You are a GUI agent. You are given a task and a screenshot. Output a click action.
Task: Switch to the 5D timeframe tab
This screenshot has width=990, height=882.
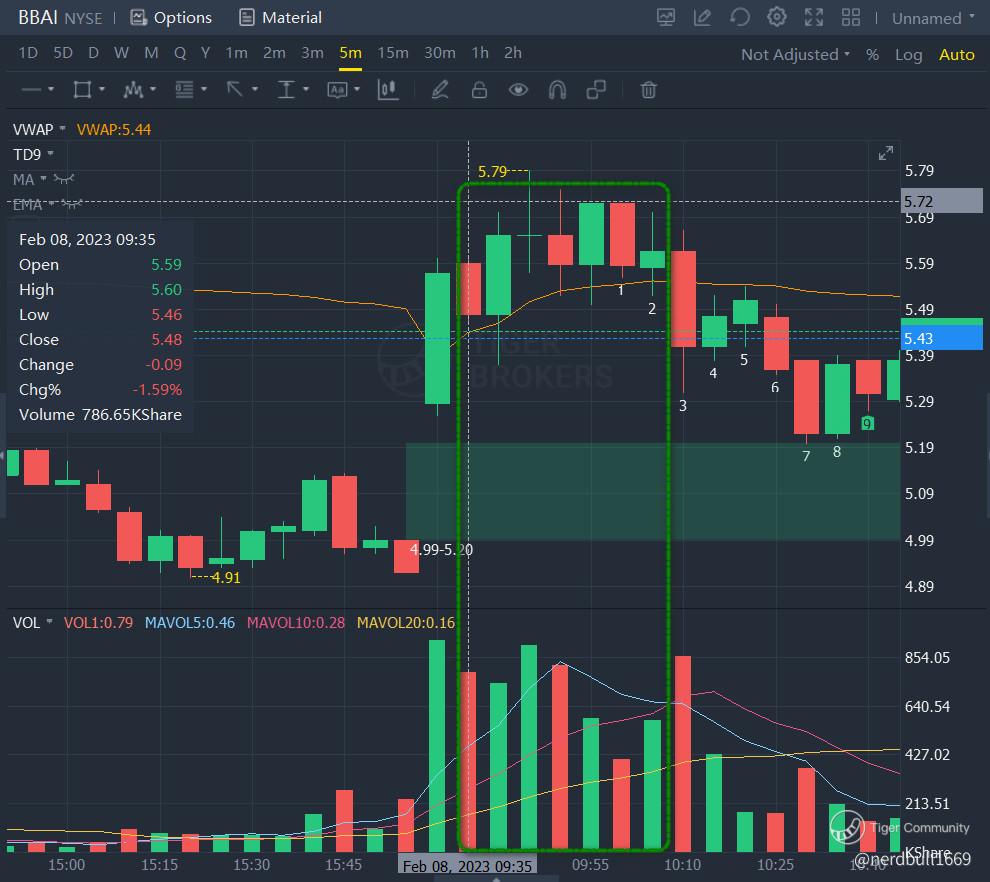click(63, 53)
